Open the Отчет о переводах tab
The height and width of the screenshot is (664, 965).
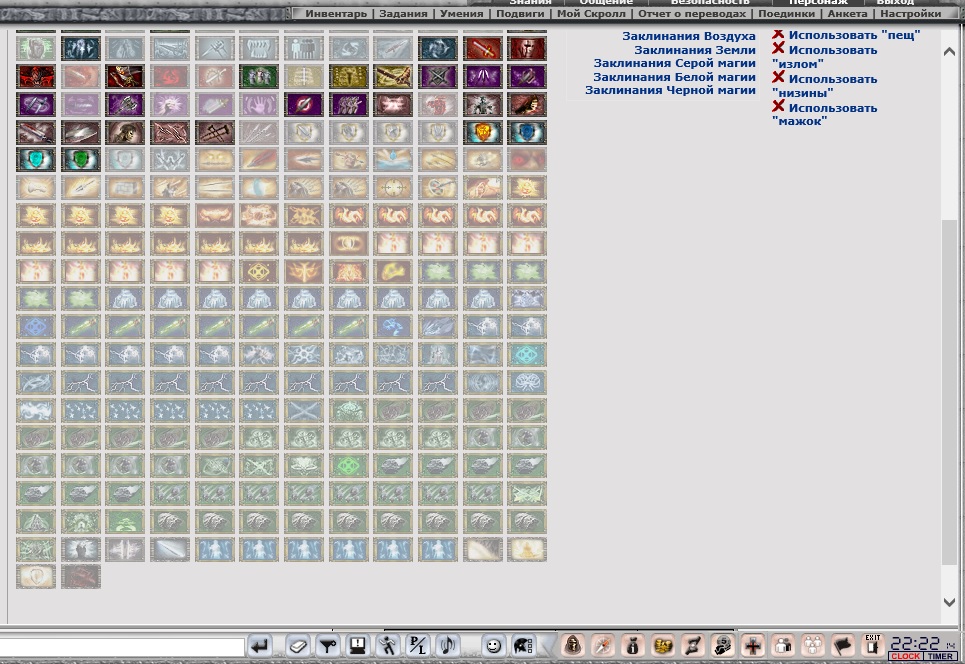pyautogui.click(x=692, y=14)
